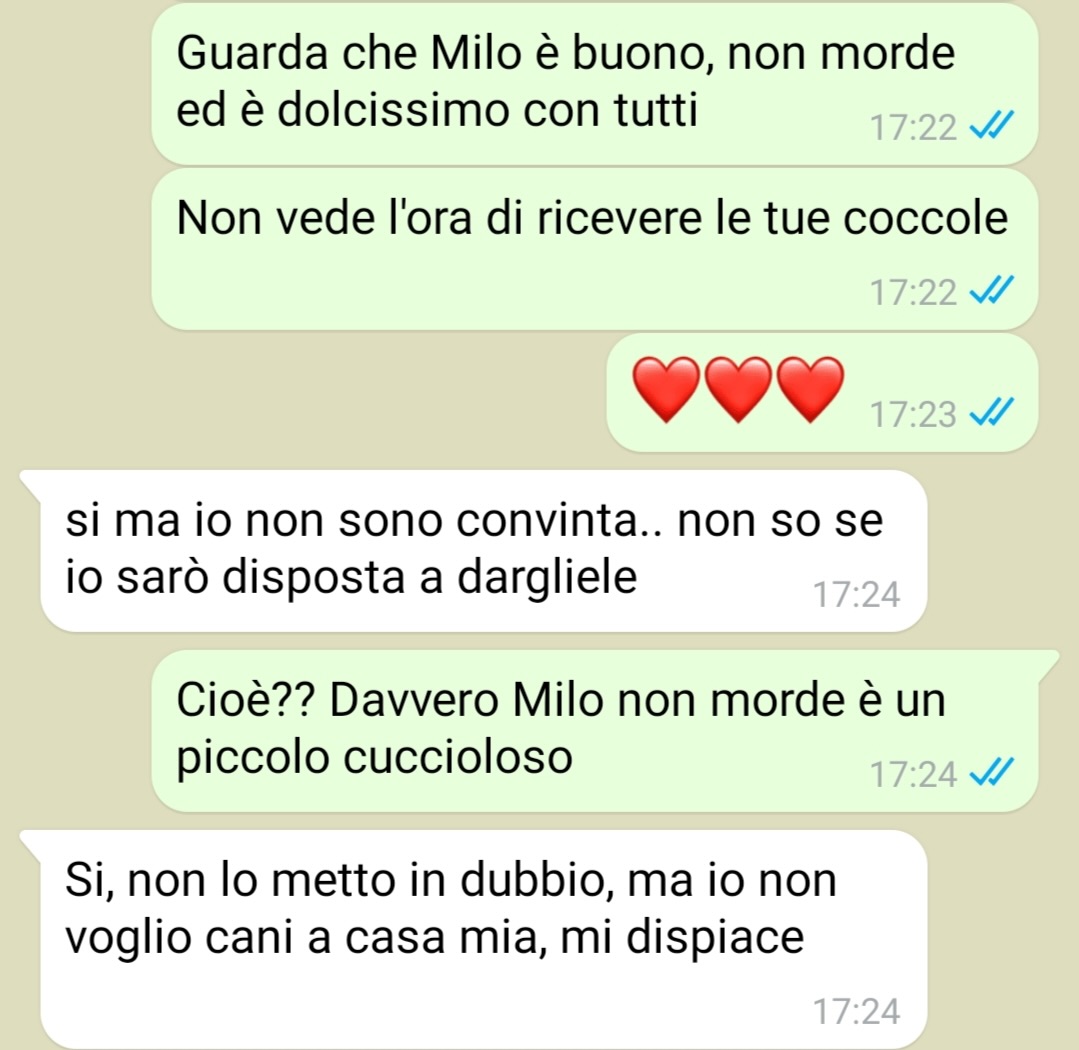Screen dimensions: 1079x1050
Task: Select the 'Cioè?? Davvero Milo non morde' message
Action: point(595,731)
